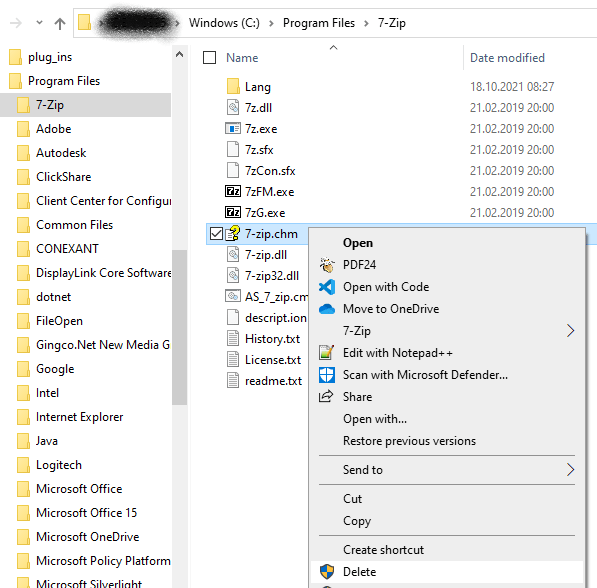This screenshot has height=588, width=597.
Task: Select Open in context menu
Action: coord(358,243)
